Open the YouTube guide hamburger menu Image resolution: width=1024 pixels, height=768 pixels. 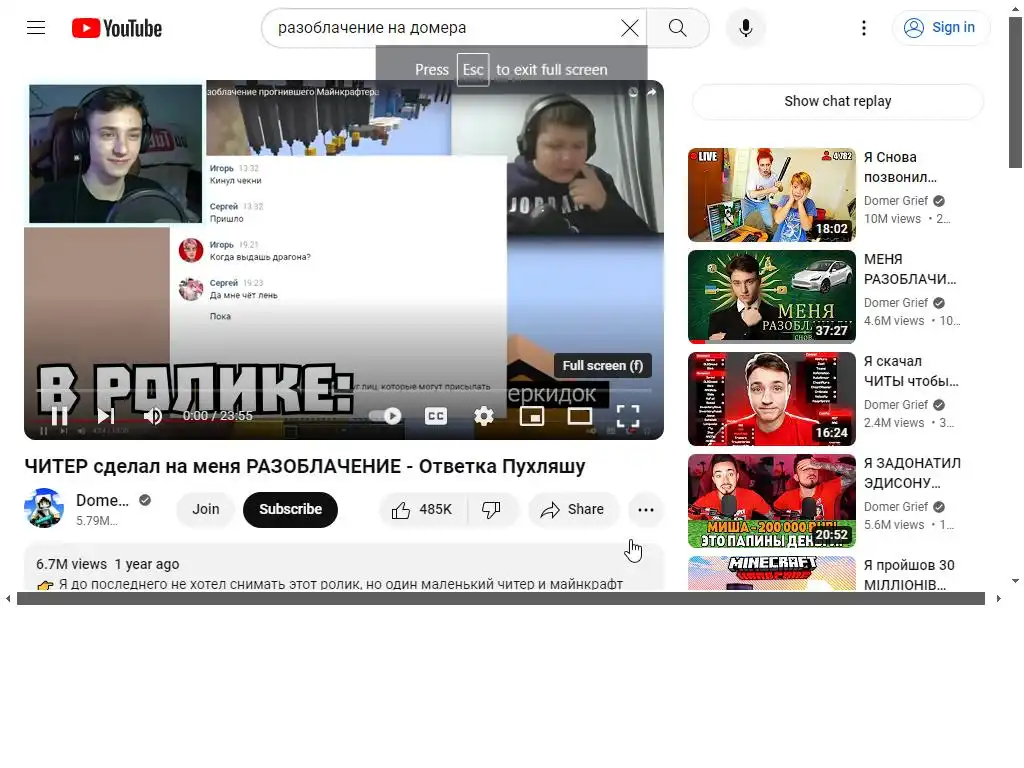click(x=36, y=27)
